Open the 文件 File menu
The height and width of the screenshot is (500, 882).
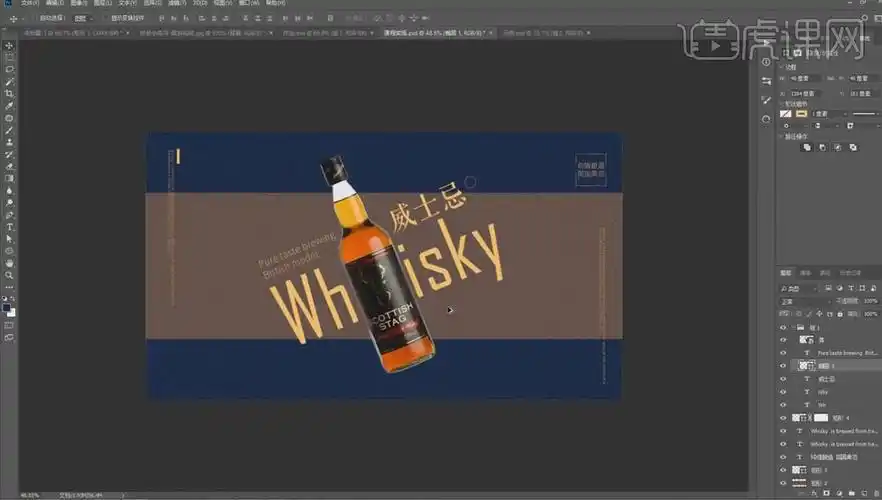pos(30,3)
